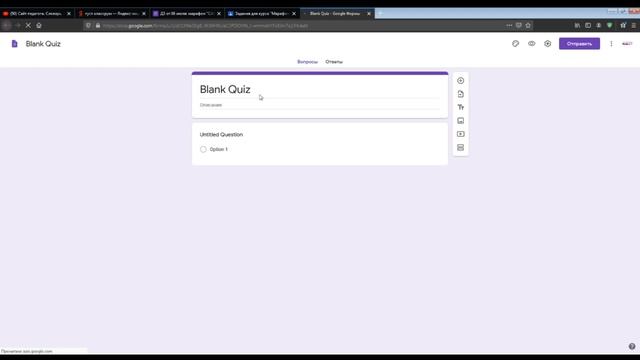Click the Import questions icon
Screen dimensions: 640x360
click(460, 94)
